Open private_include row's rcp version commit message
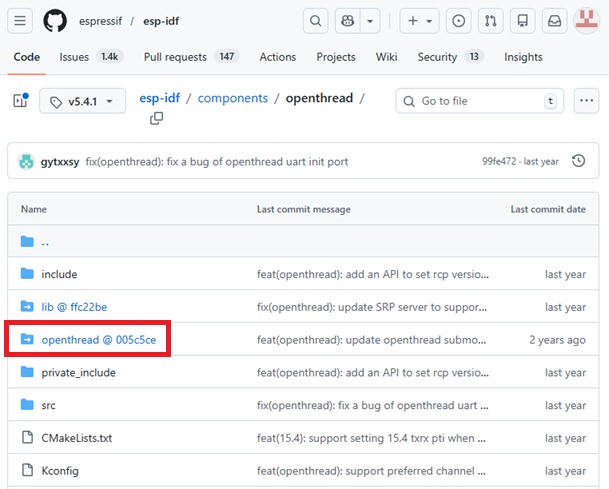 click(x=373, y=372)
